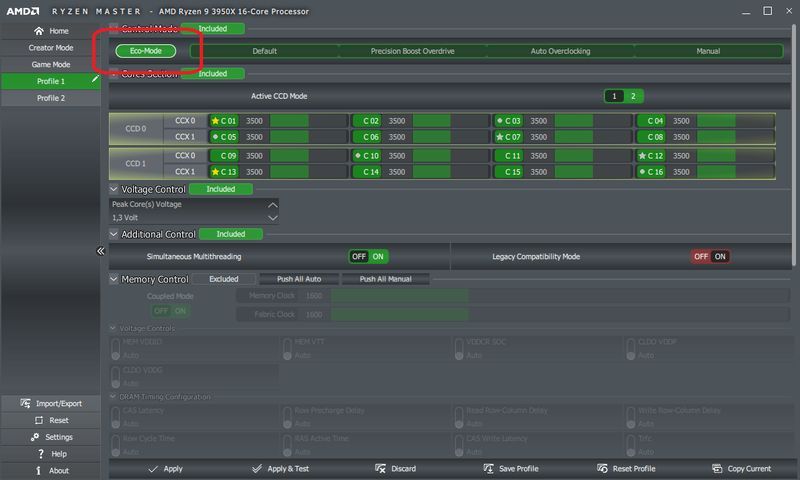Screen dimensions: 800x480
Task: Select Default control mode
Action: click(x=264, y=51)
